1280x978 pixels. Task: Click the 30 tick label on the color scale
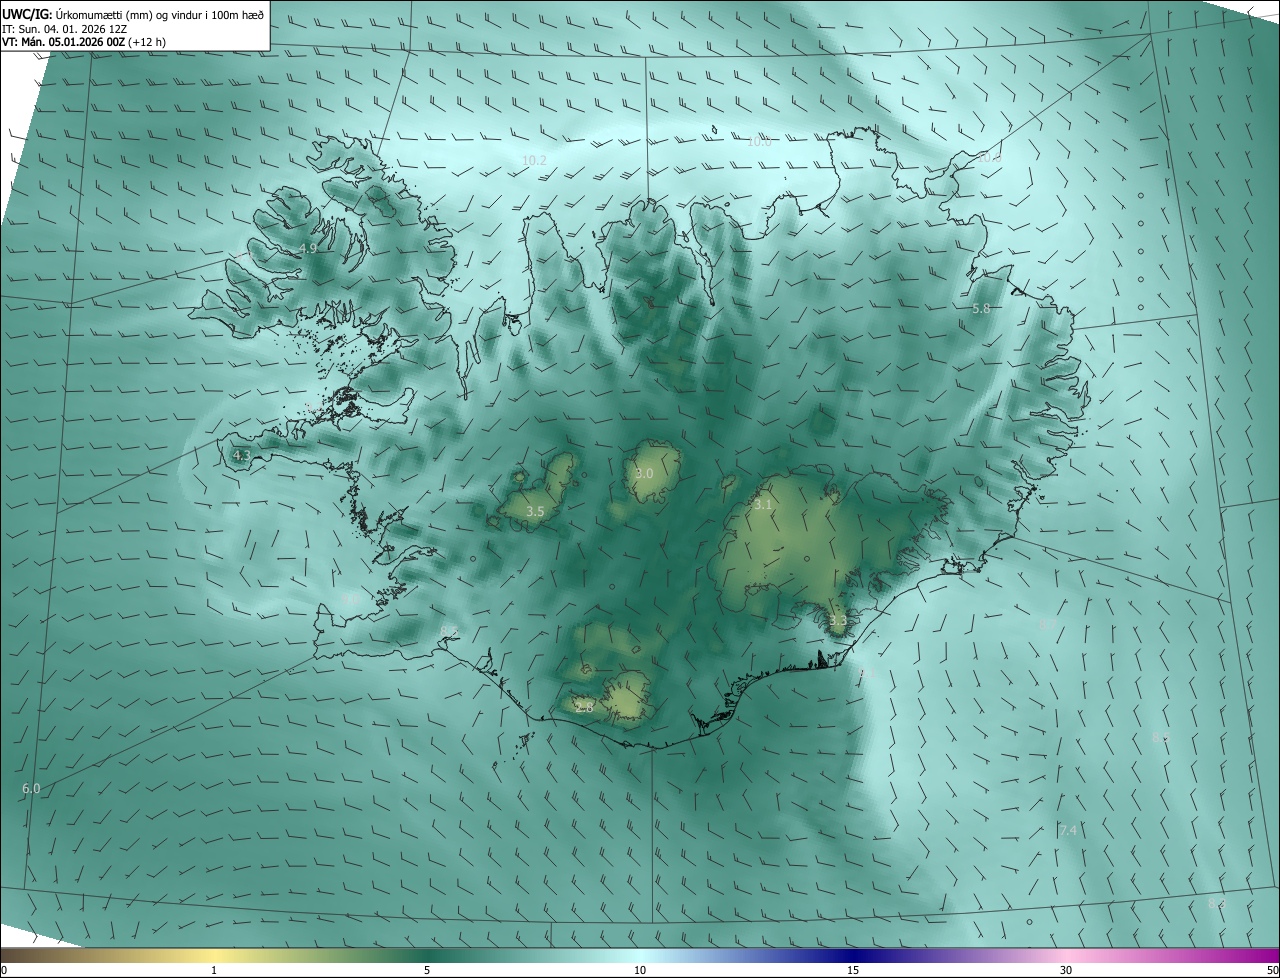coord(1066,970)
